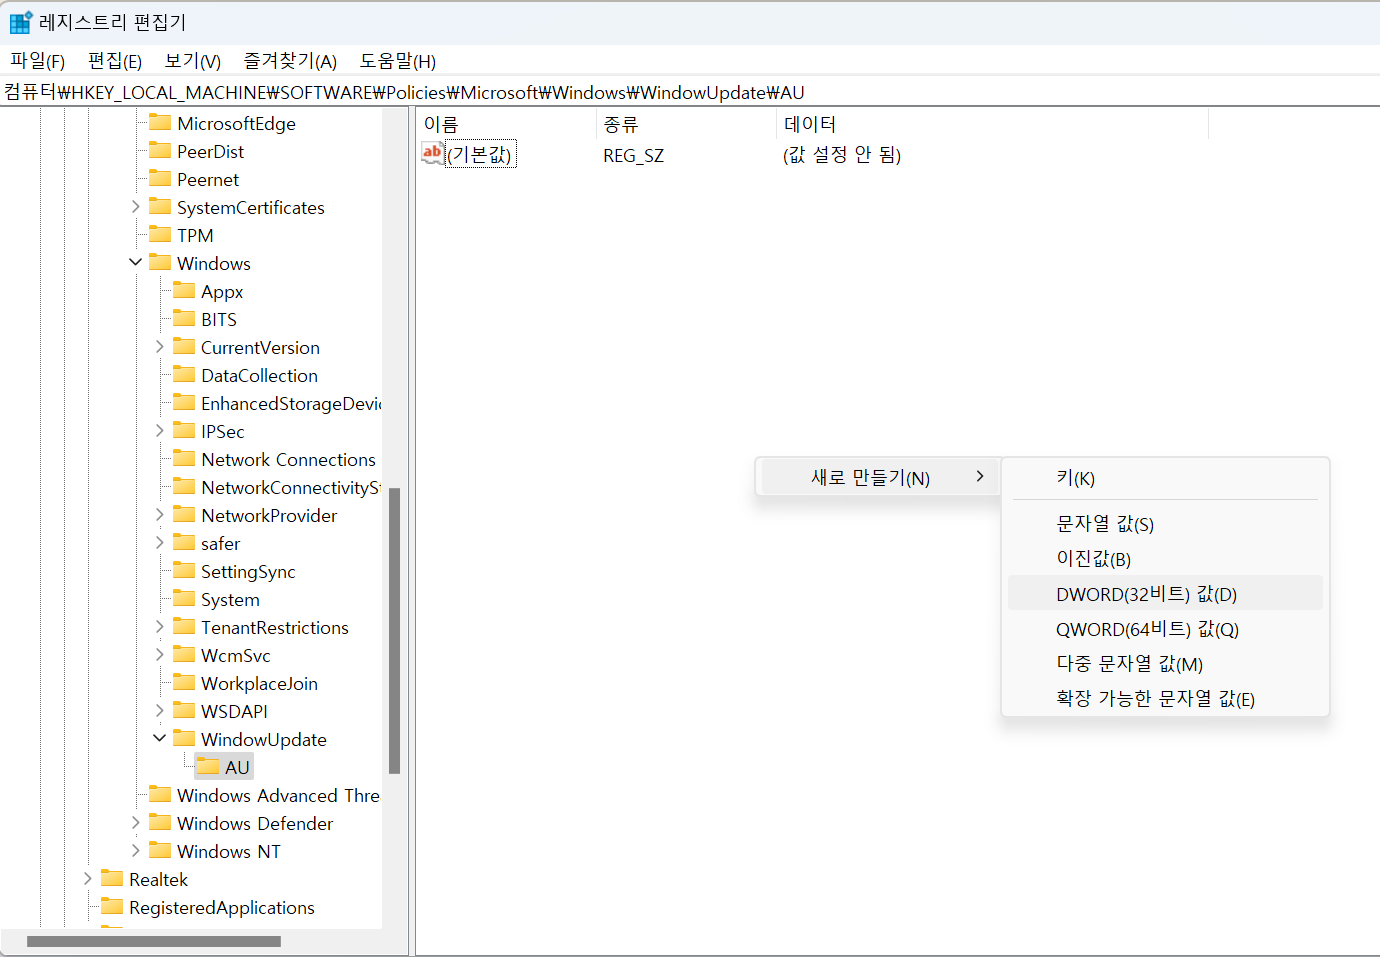
Task: Expand the CurrentVersion key
Action: 159,347
